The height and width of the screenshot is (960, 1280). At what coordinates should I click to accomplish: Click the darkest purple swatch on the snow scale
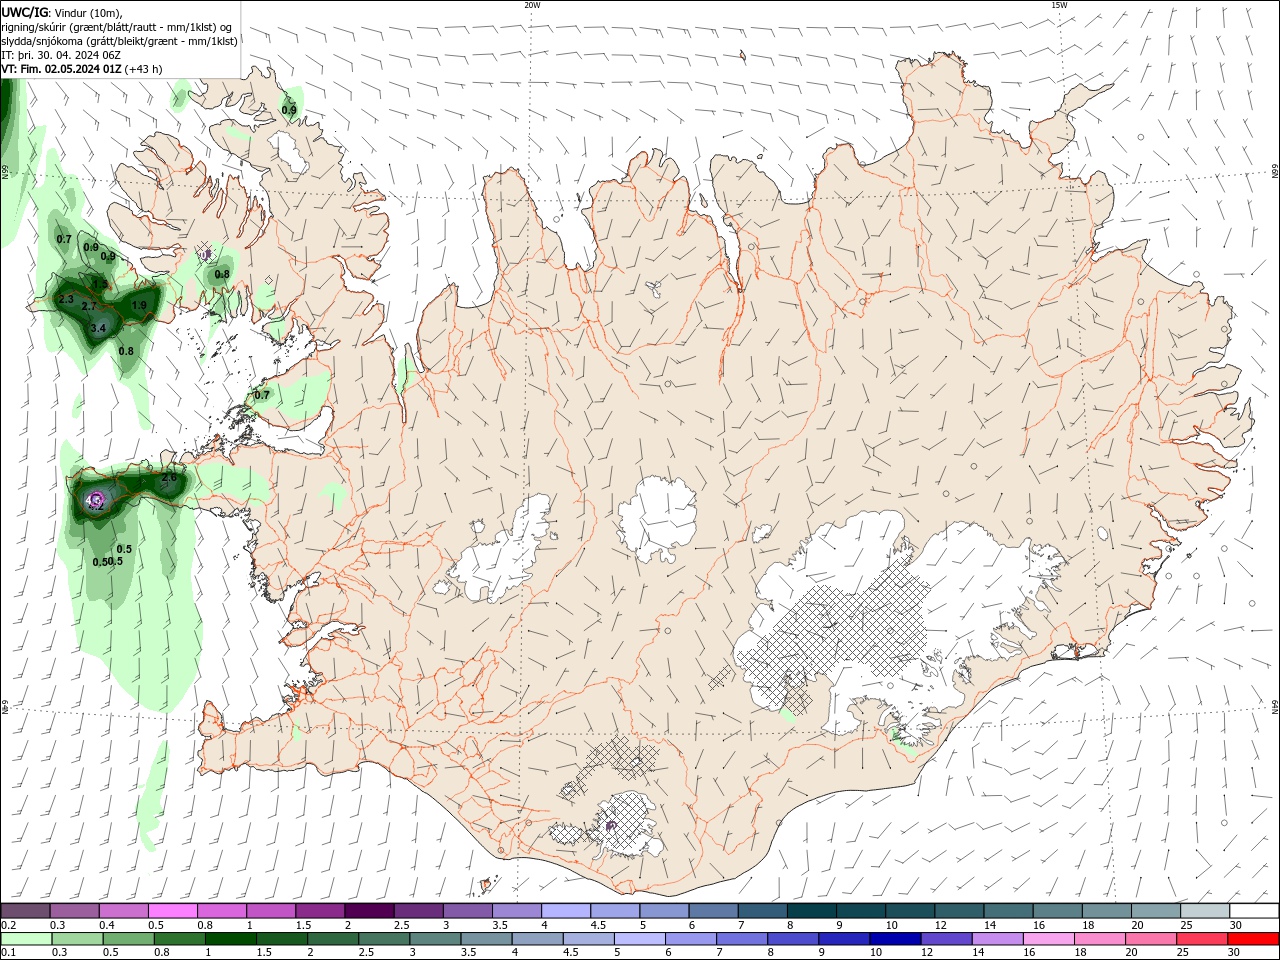click(x=369, y=911)
